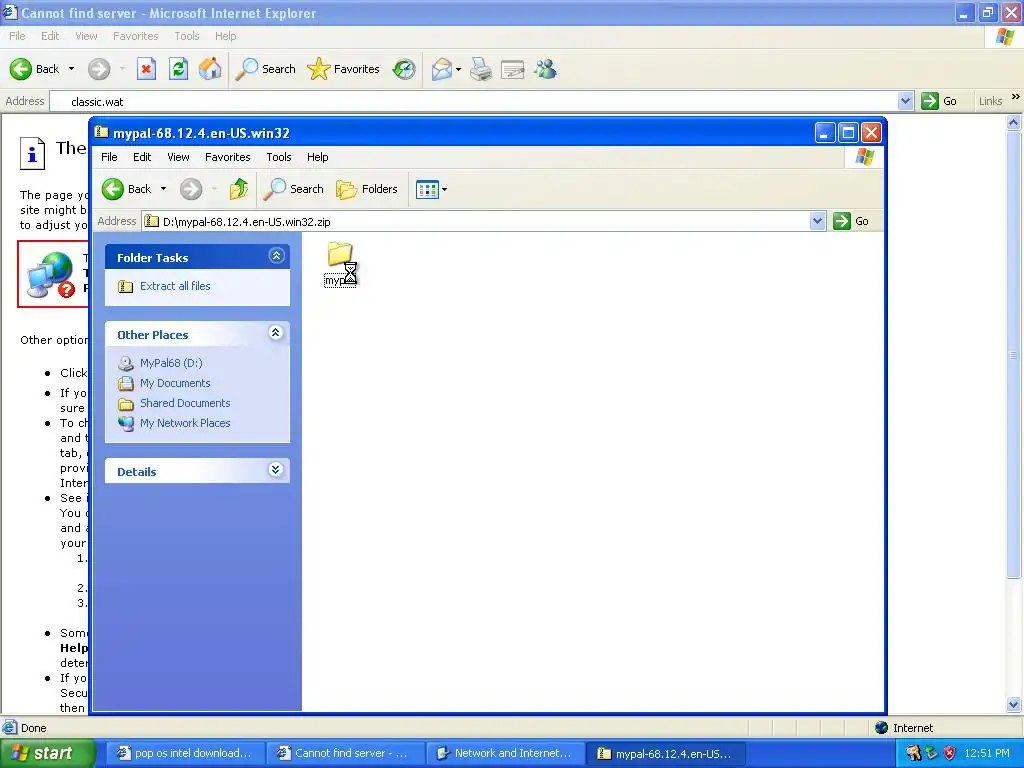
Task: Click the Views icon in zip window
Action: click(x=427, y=189)
